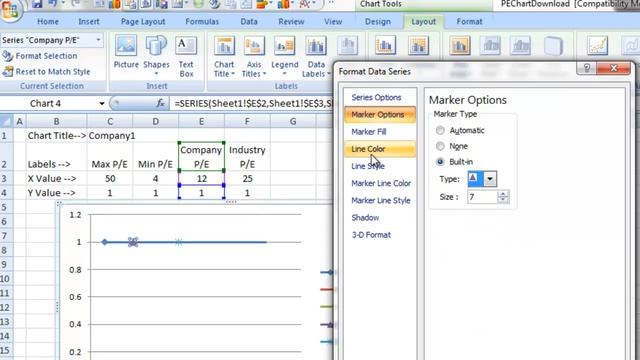Screen dimensions: 640x360
Task: Decrease marker size with down arrow
Action: [x=503, y=200]
